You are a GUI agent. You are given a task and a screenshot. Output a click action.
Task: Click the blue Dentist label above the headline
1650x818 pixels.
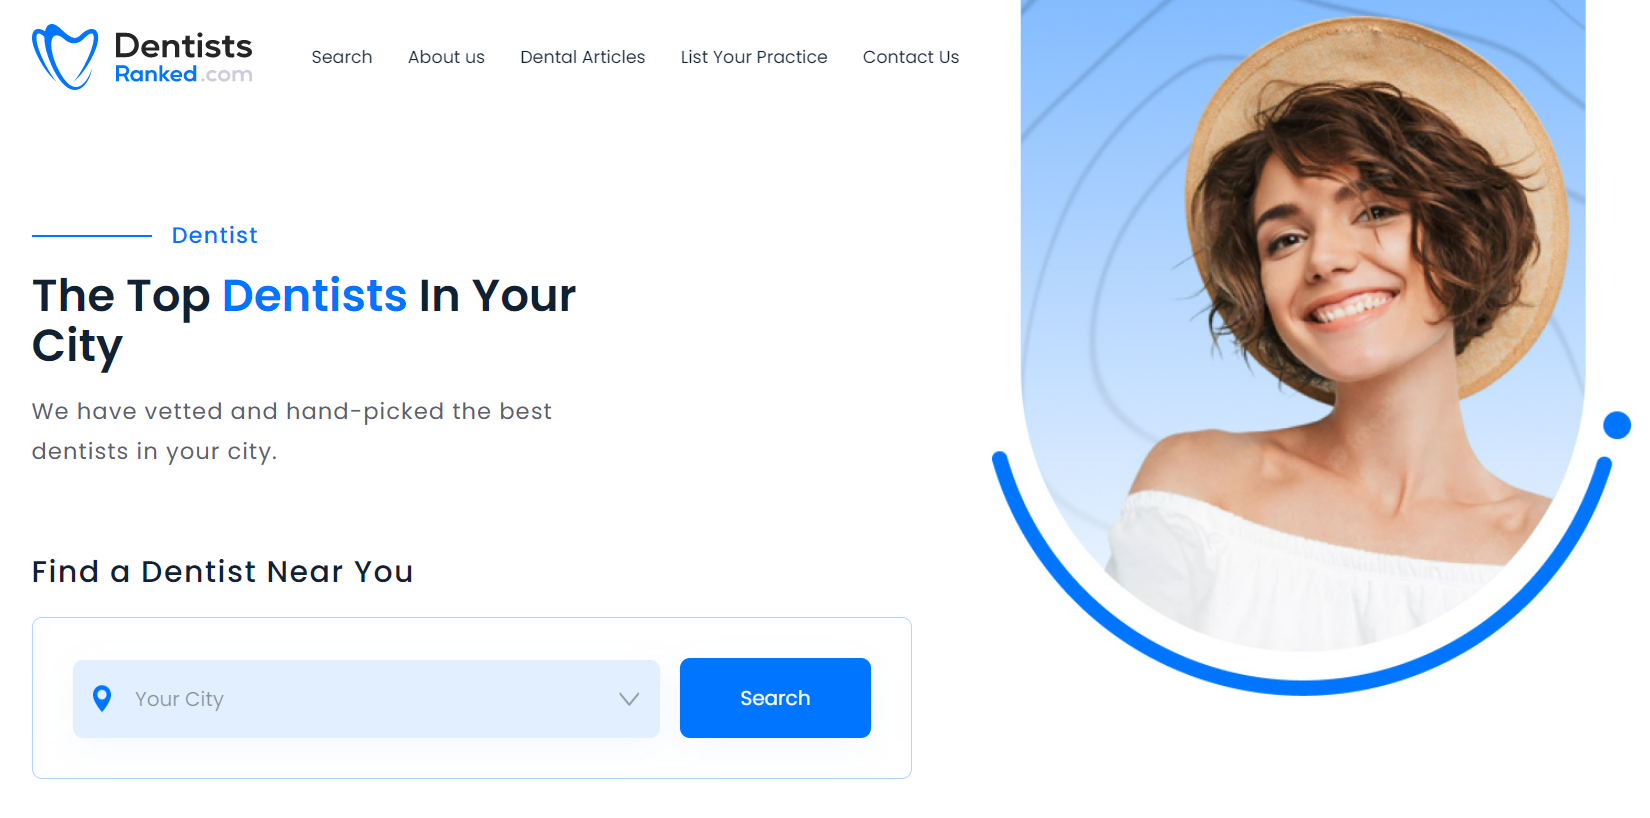tap(215, 235)
